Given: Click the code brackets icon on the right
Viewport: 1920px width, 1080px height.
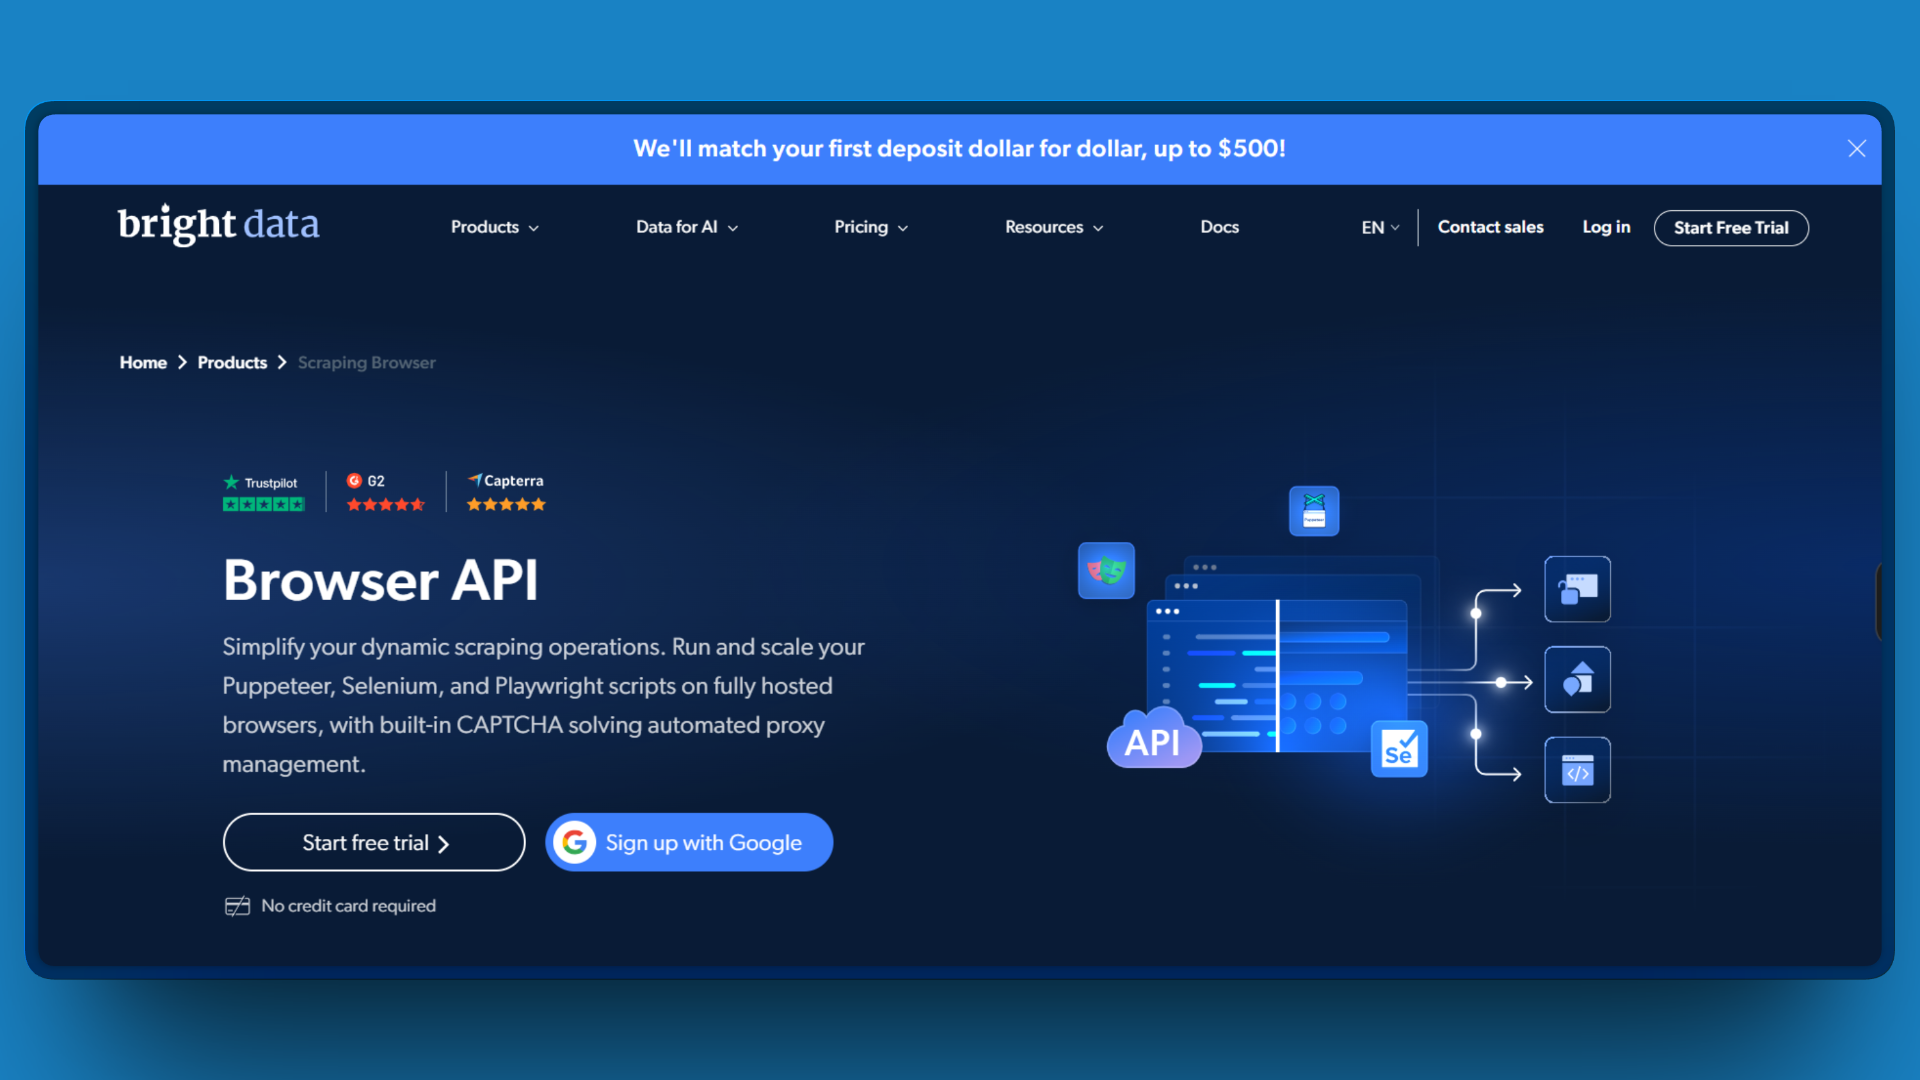Looking at the screenshot, I should coord(1577,770).
